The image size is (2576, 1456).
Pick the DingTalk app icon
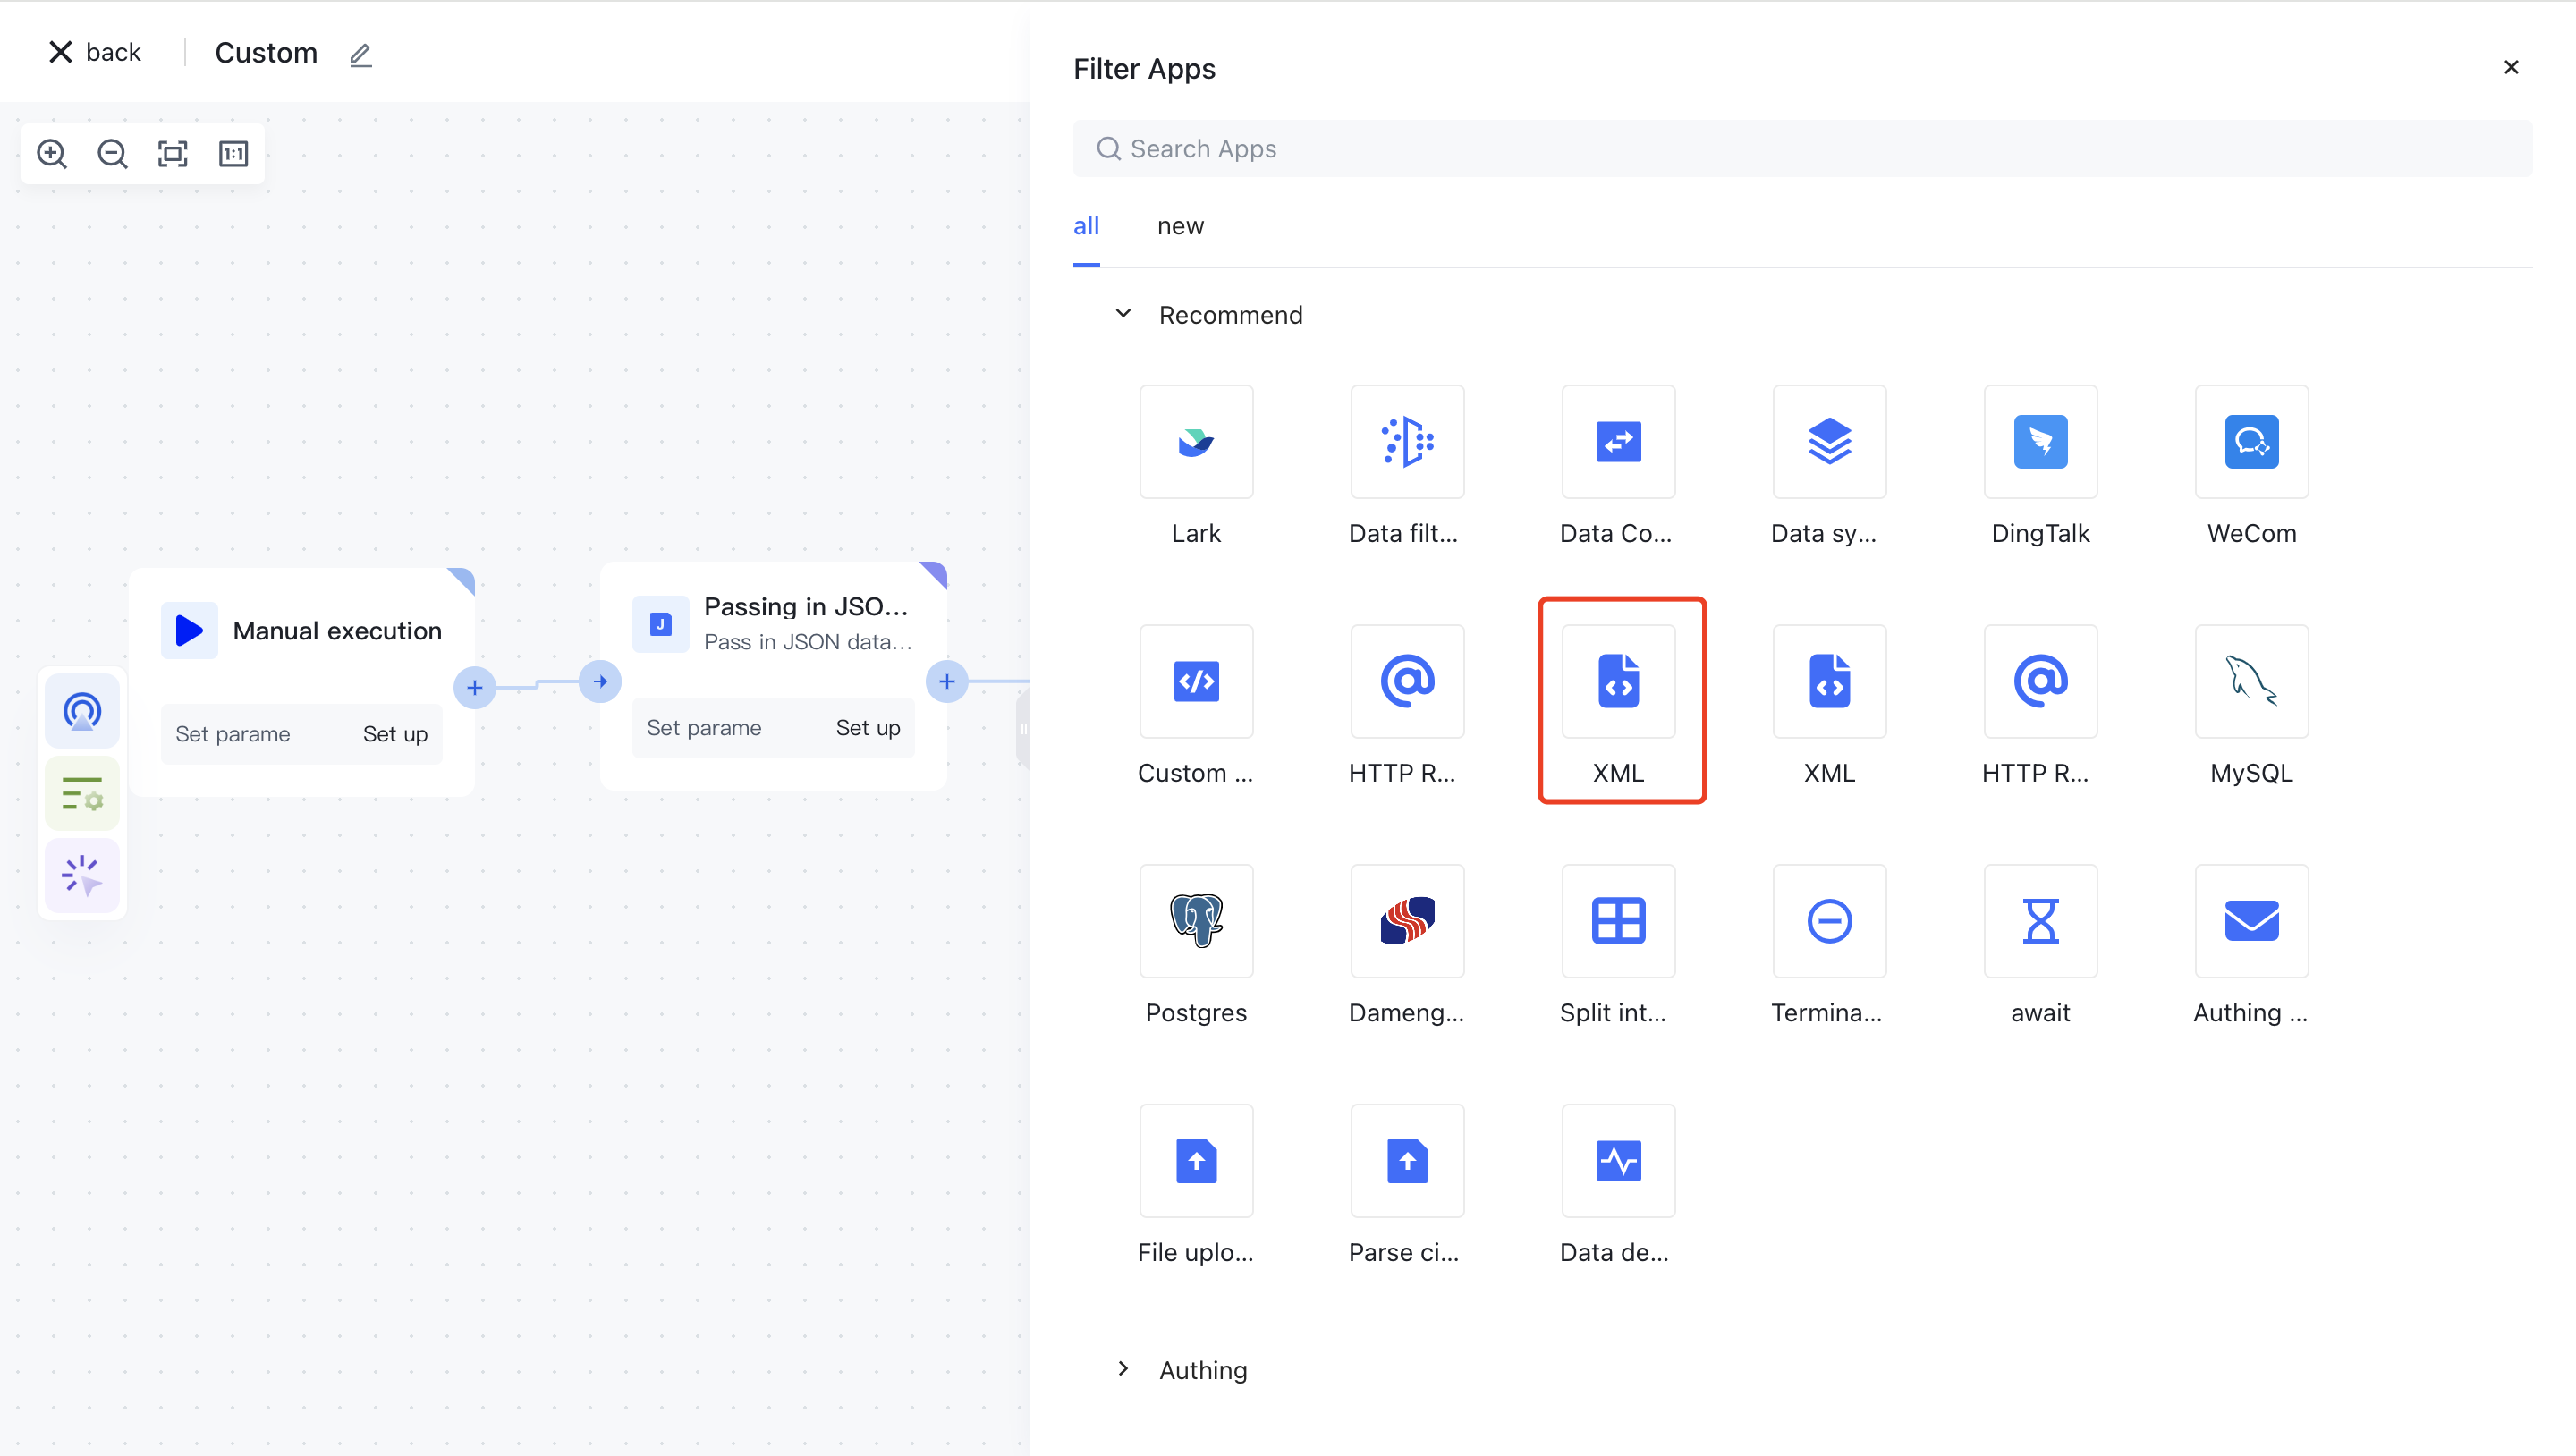[2040, 442]
